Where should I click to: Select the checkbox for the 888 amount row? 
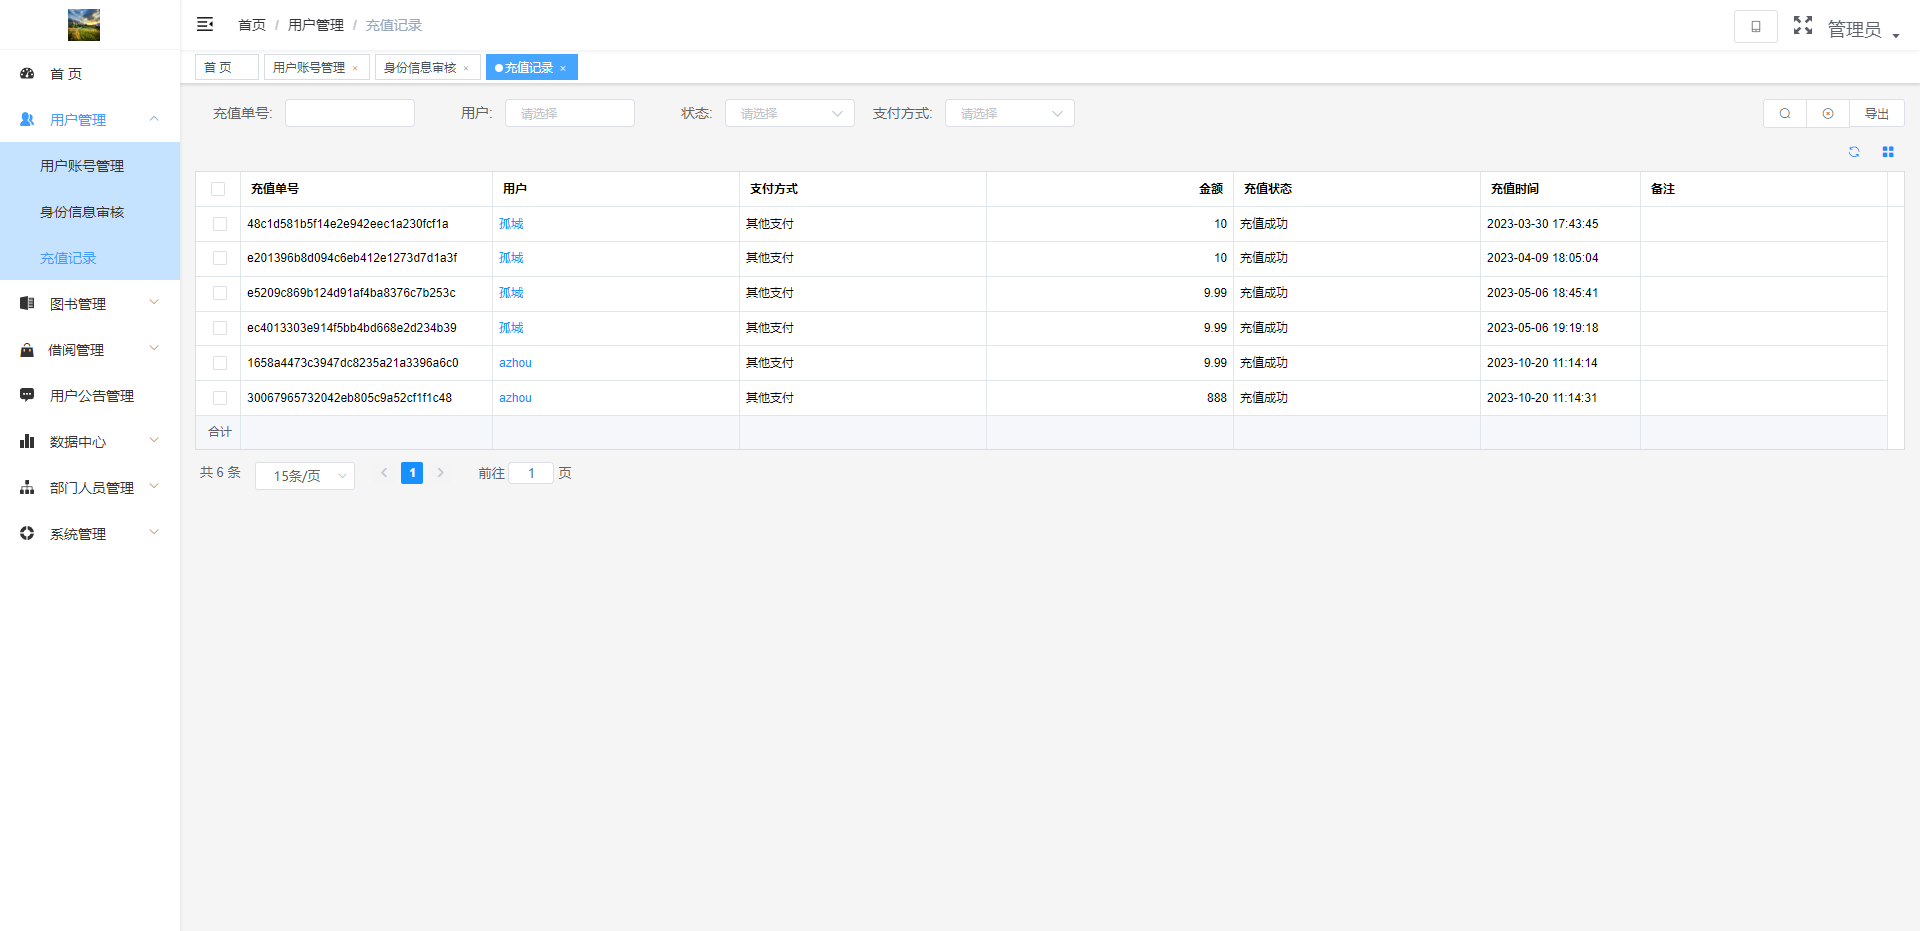tap(220, 398)
